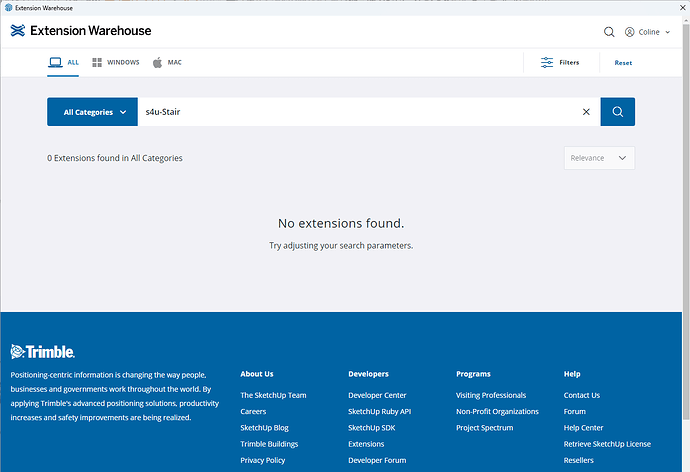690x472 pixels.
Task: Open the Resellers footer link
Action: click(578, 460)
